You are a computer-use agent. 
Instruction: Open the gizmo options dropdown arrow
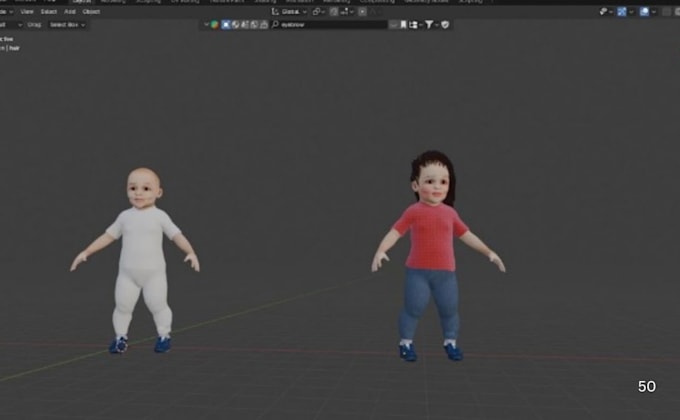[x=631, y=12]
